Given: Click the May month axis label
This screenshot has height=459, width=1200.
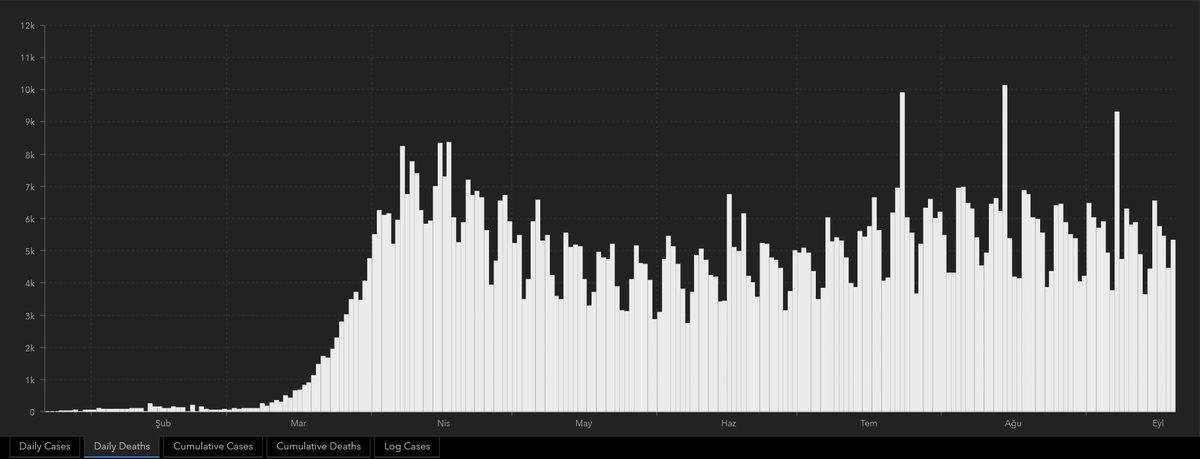Looking at the screenshot, I should point(584,424).
